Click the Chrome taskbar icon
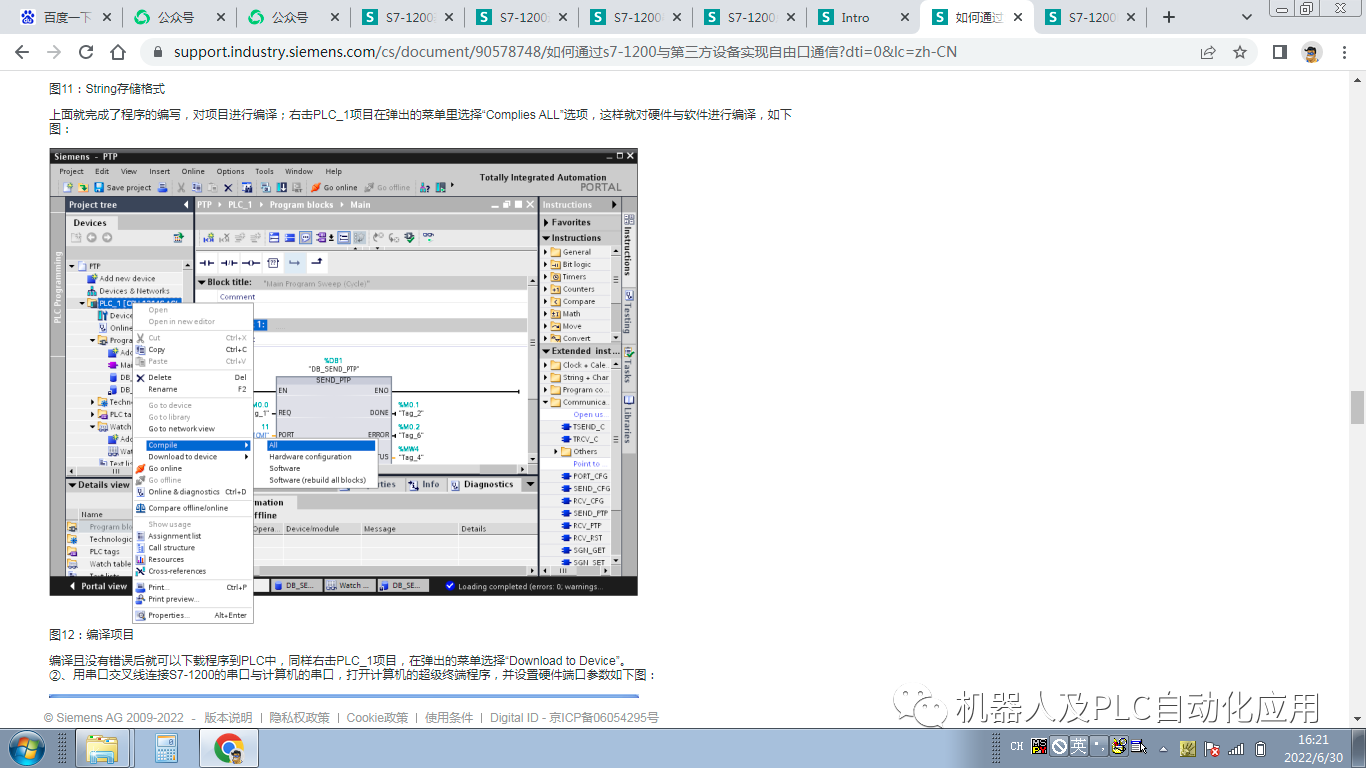 [229, 748]
